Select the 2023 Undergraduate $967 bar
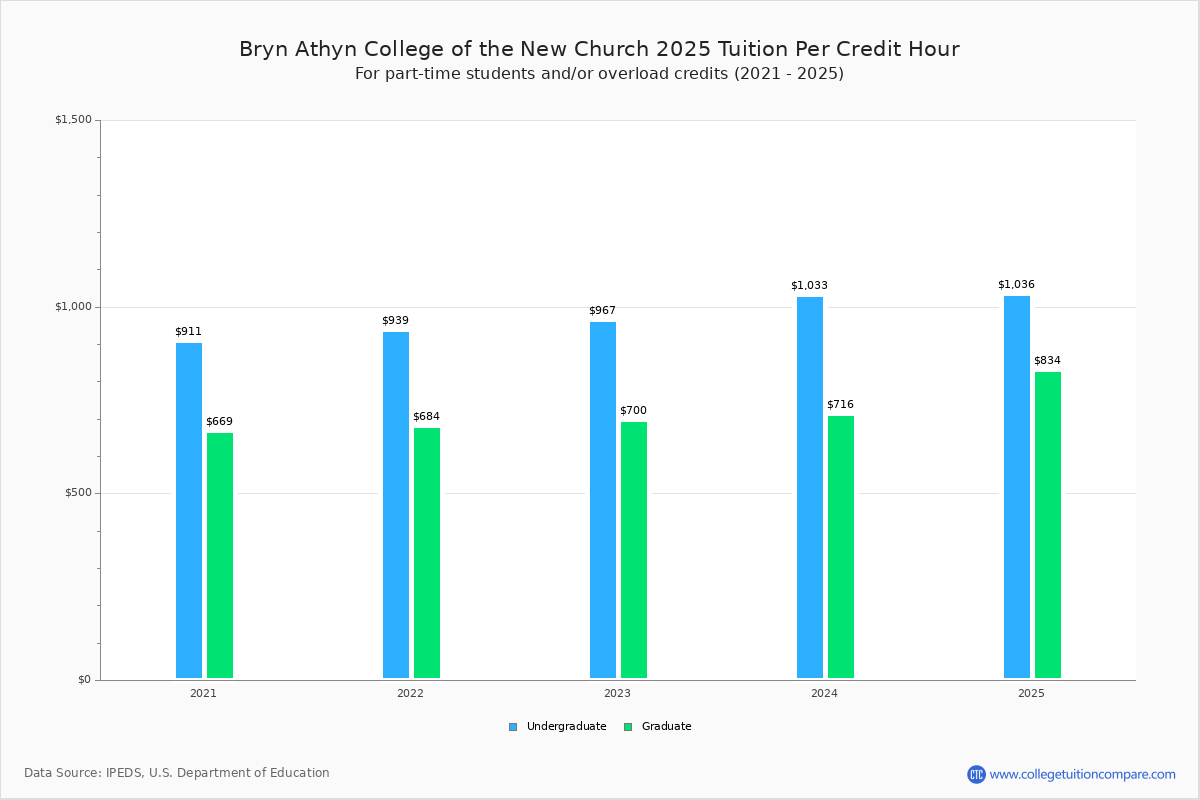Image resolution: width=1200 pixels, height=800 pixels. pos(603,500)
